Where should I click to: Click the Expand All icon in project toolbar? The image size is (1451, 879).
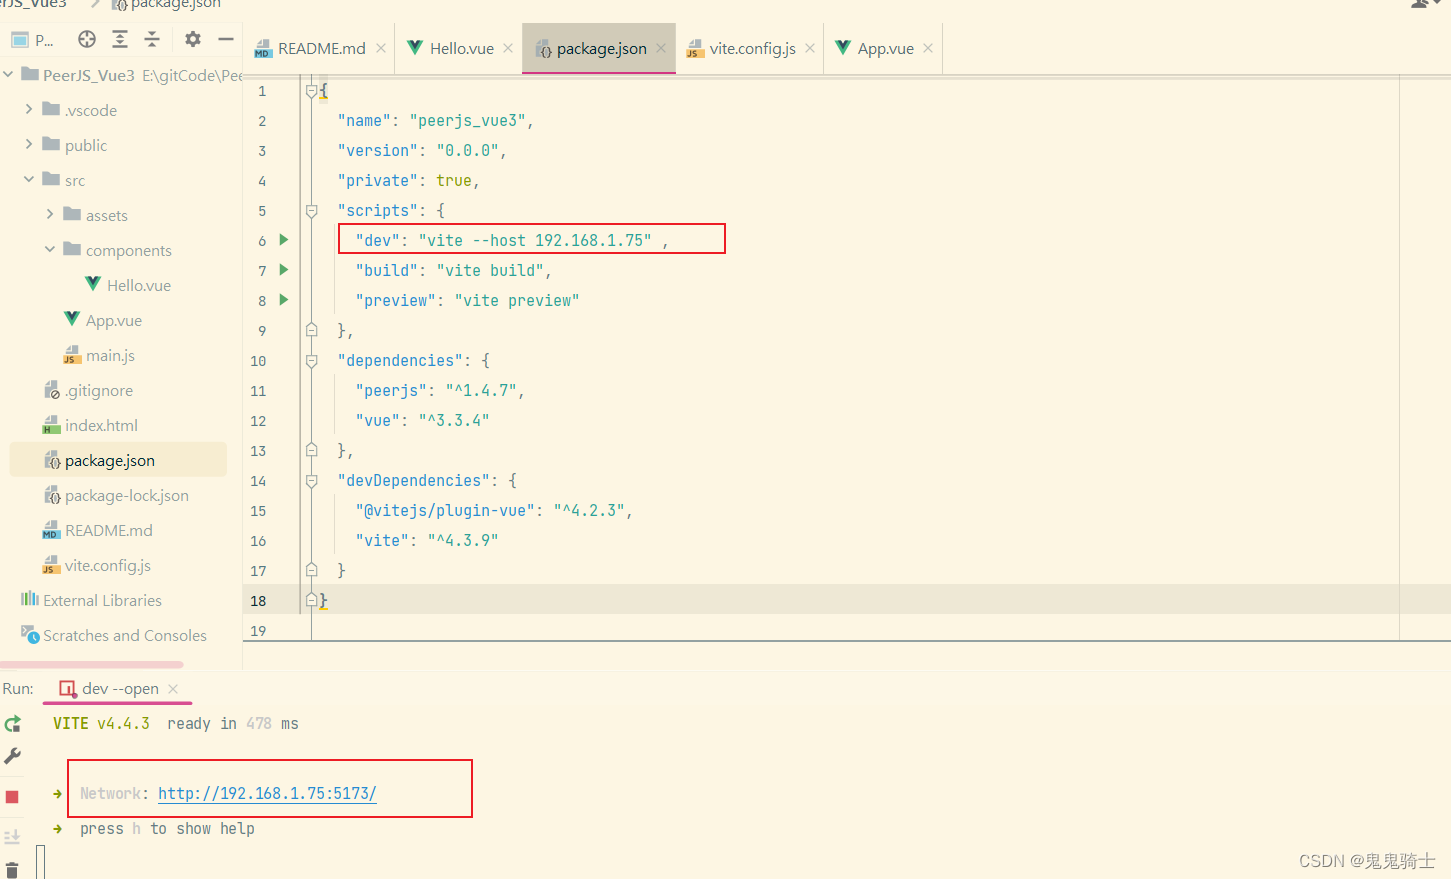pyautogui.click(x=120, y=39)
